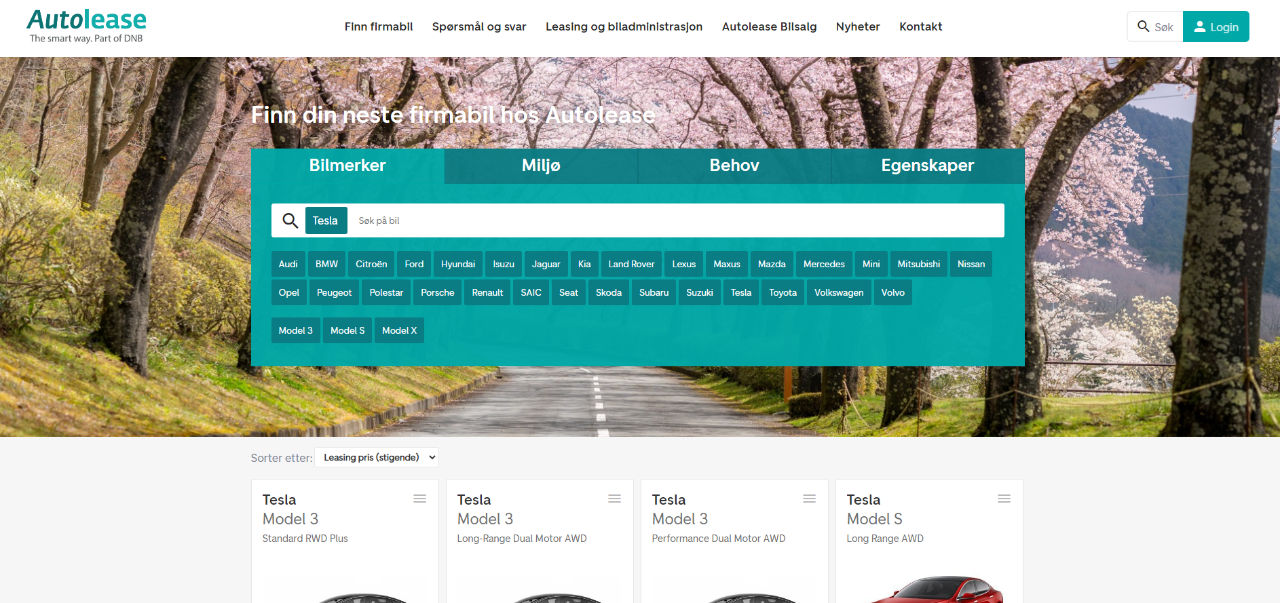Open Kontakt page
The width and height of the screenshot is (1280, 603).
click(921, 27)
